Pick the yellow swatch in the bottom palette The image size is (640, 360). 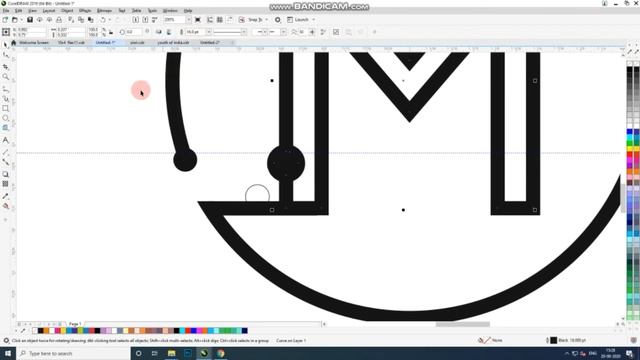pyautogui.click(x=63, y=331)
